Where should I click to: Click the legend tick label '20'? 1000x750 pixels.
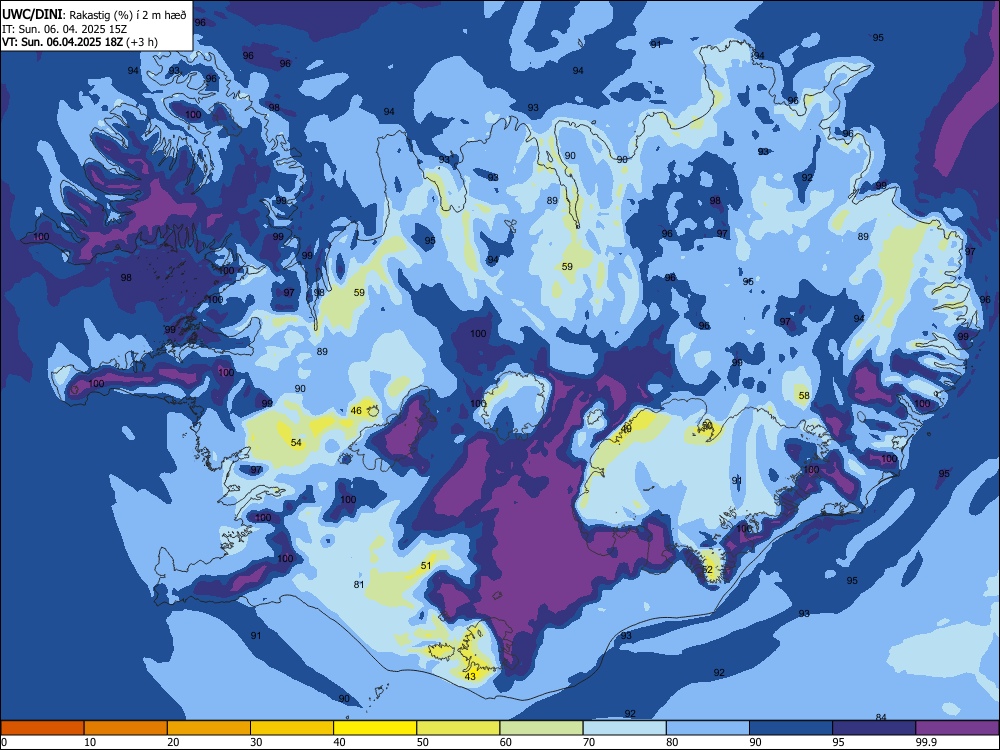pyautogui.click(x=173, y=742)
